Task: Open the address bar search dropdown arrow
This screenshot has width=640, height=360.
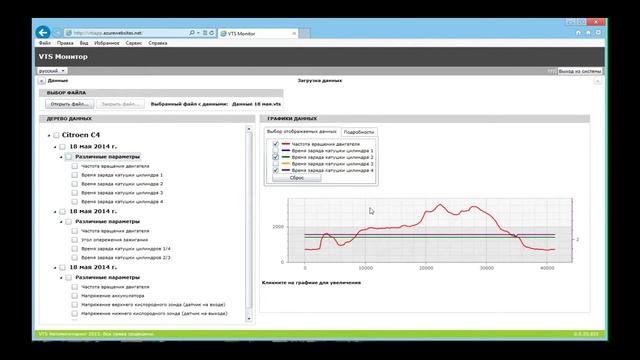Action: (x=198, y=33)
